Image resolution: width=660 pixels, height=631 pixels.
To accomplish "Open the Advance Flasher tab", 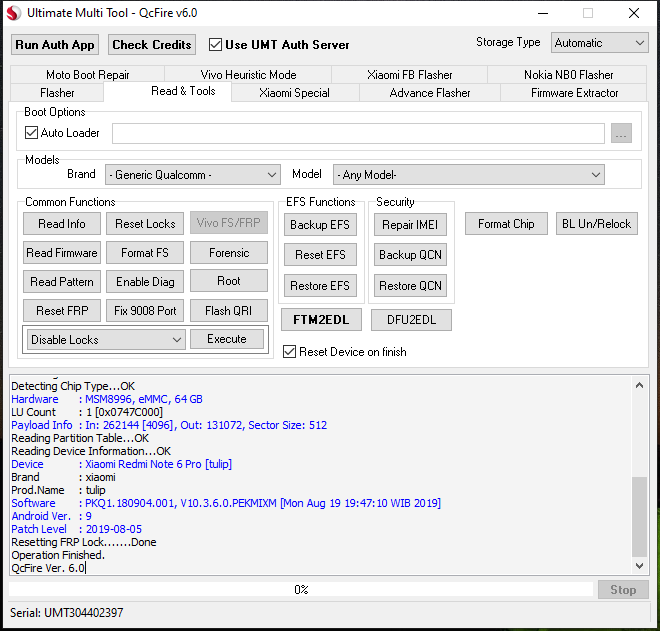I will point(430,93).
